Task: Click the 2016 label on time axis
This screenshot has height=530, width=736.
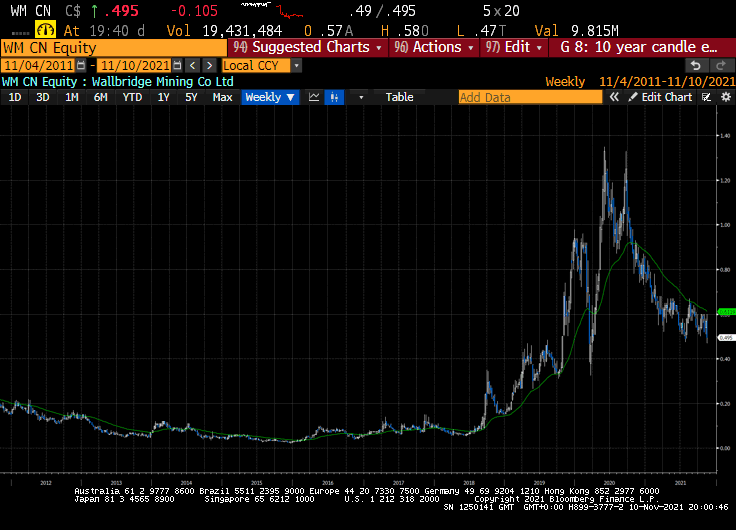Action: (328, 483)
